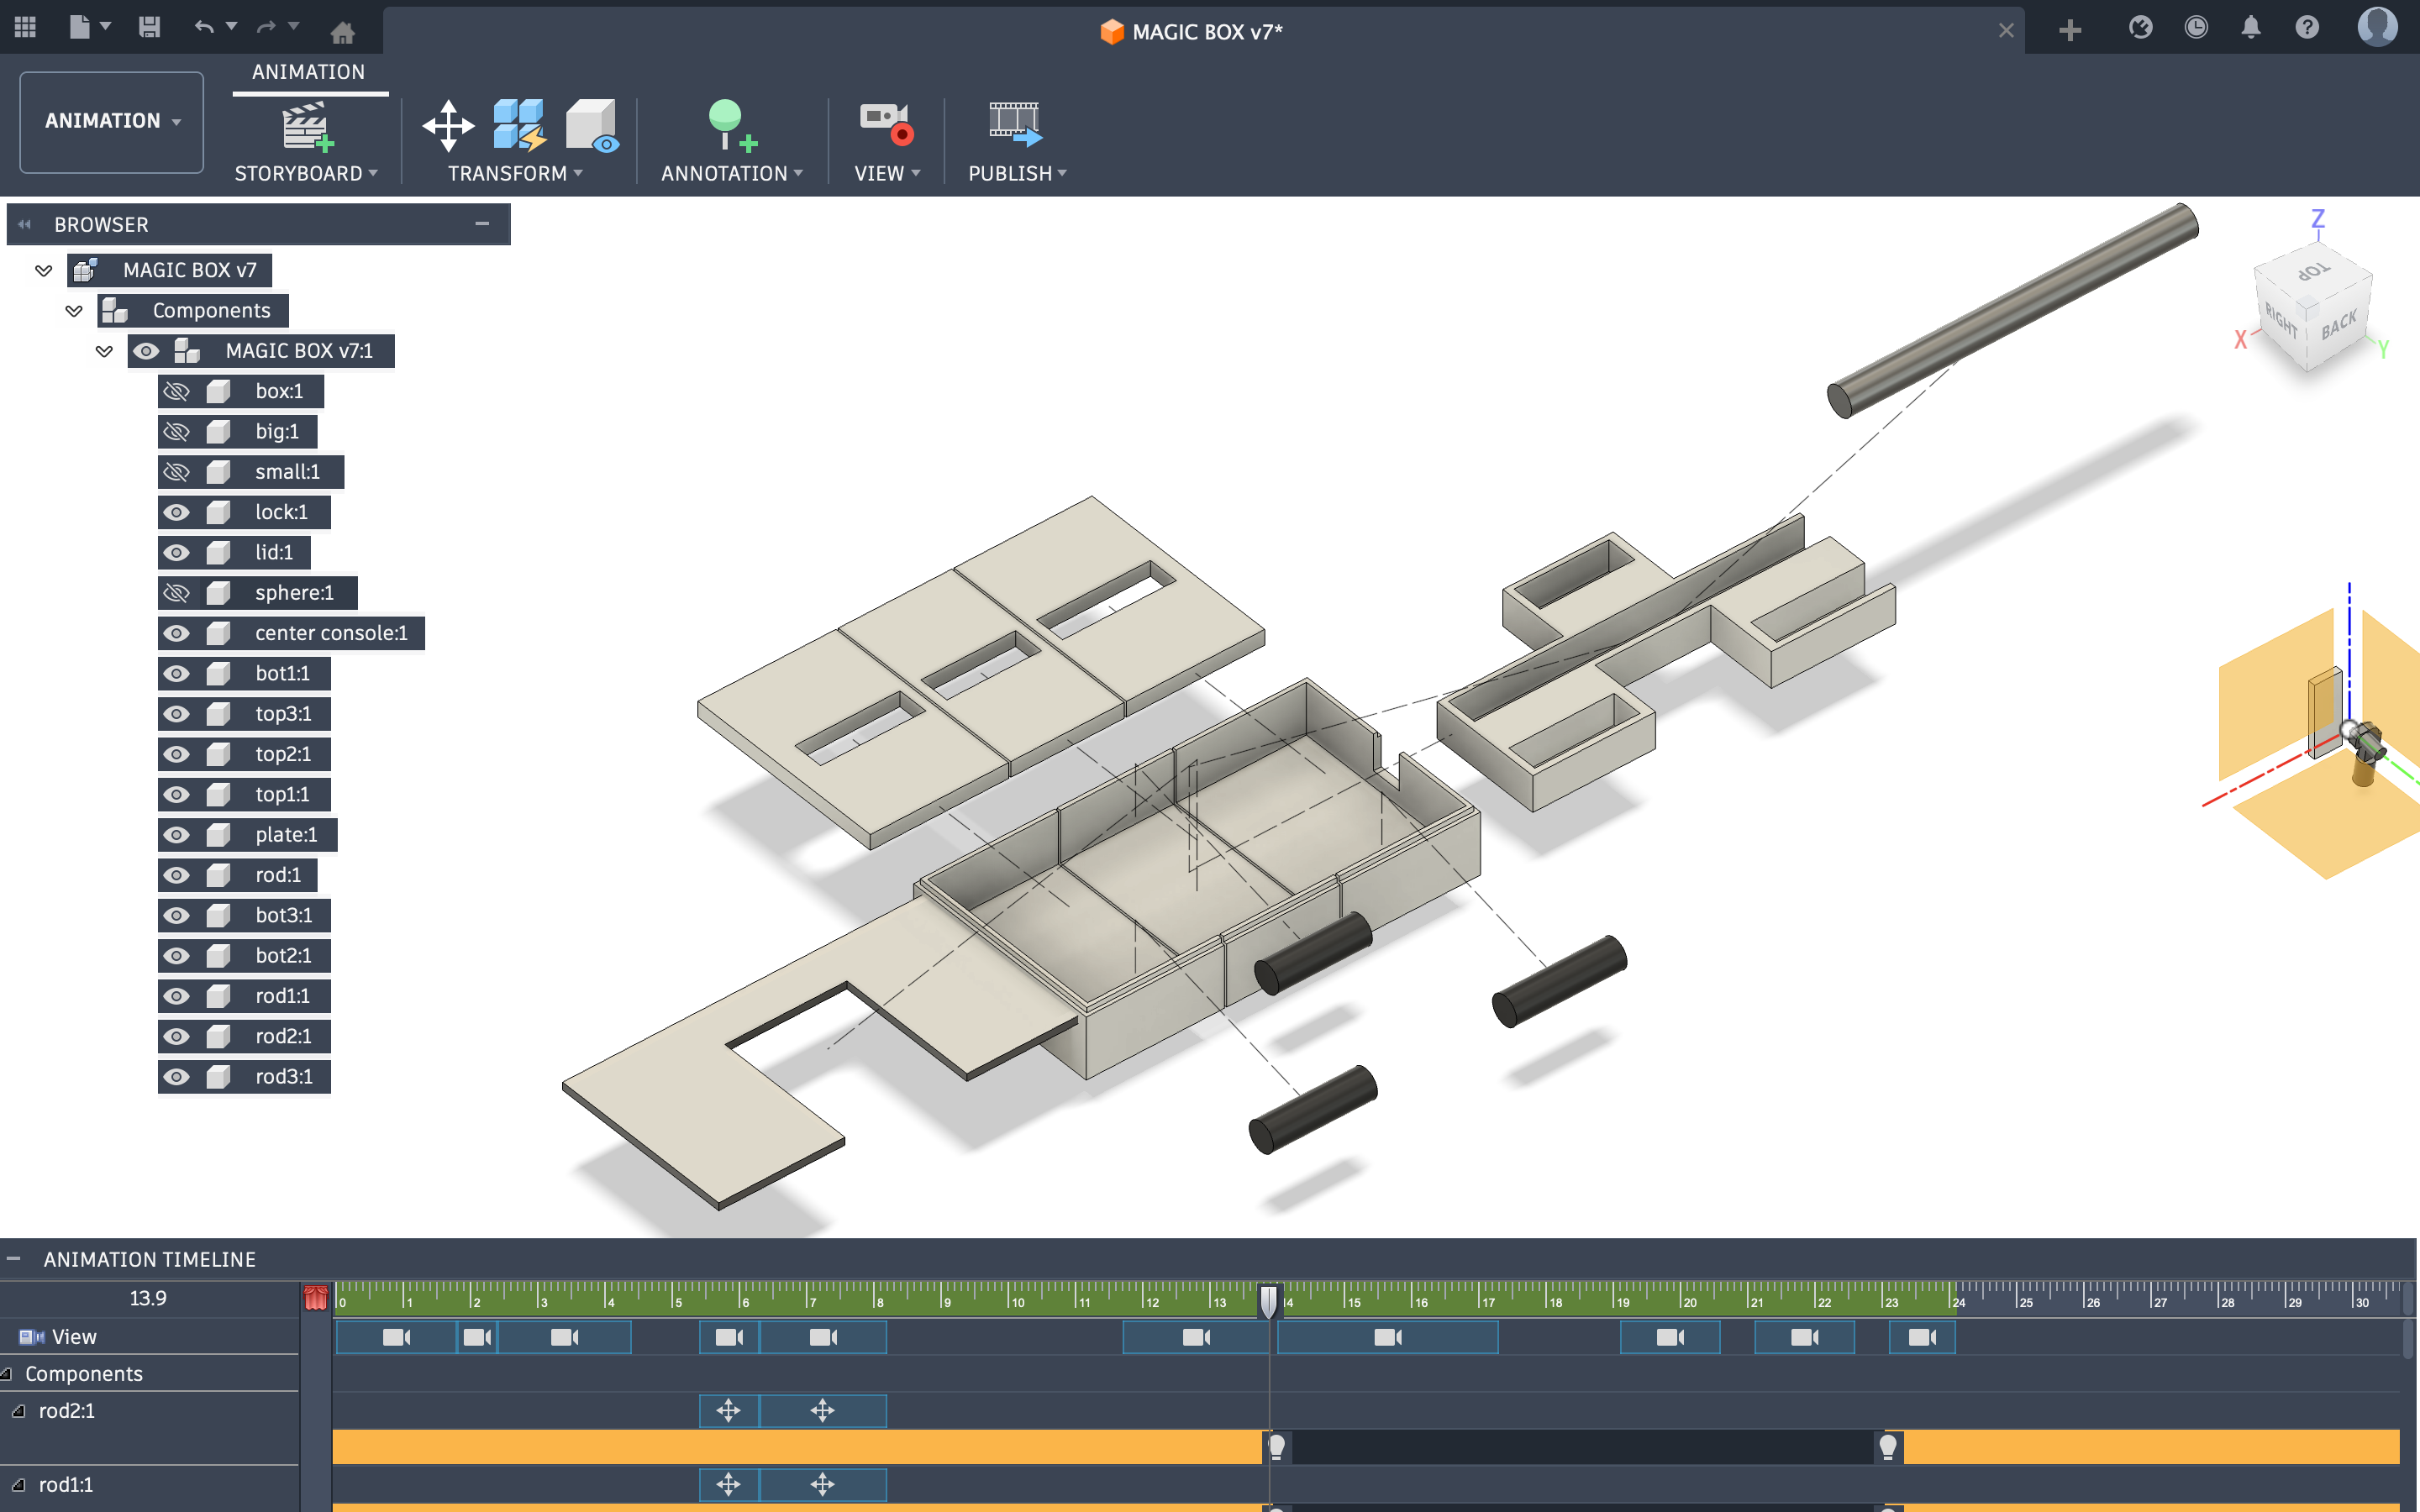Click the Save disk icon
Screen dimensions: 2420x1512
click(x=149, y=27)
